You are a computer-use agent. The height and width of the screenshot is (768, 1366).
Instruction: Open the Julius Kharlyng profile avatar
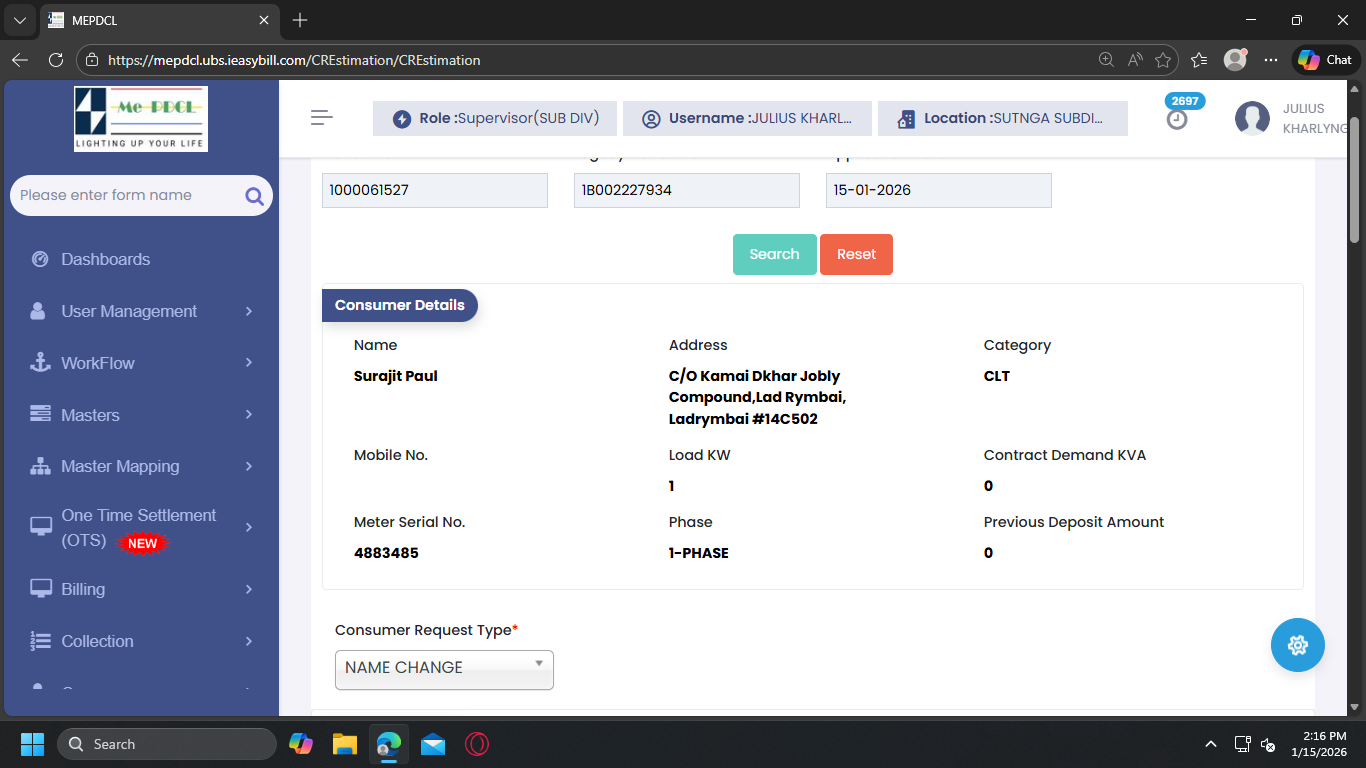point(1252,118)
